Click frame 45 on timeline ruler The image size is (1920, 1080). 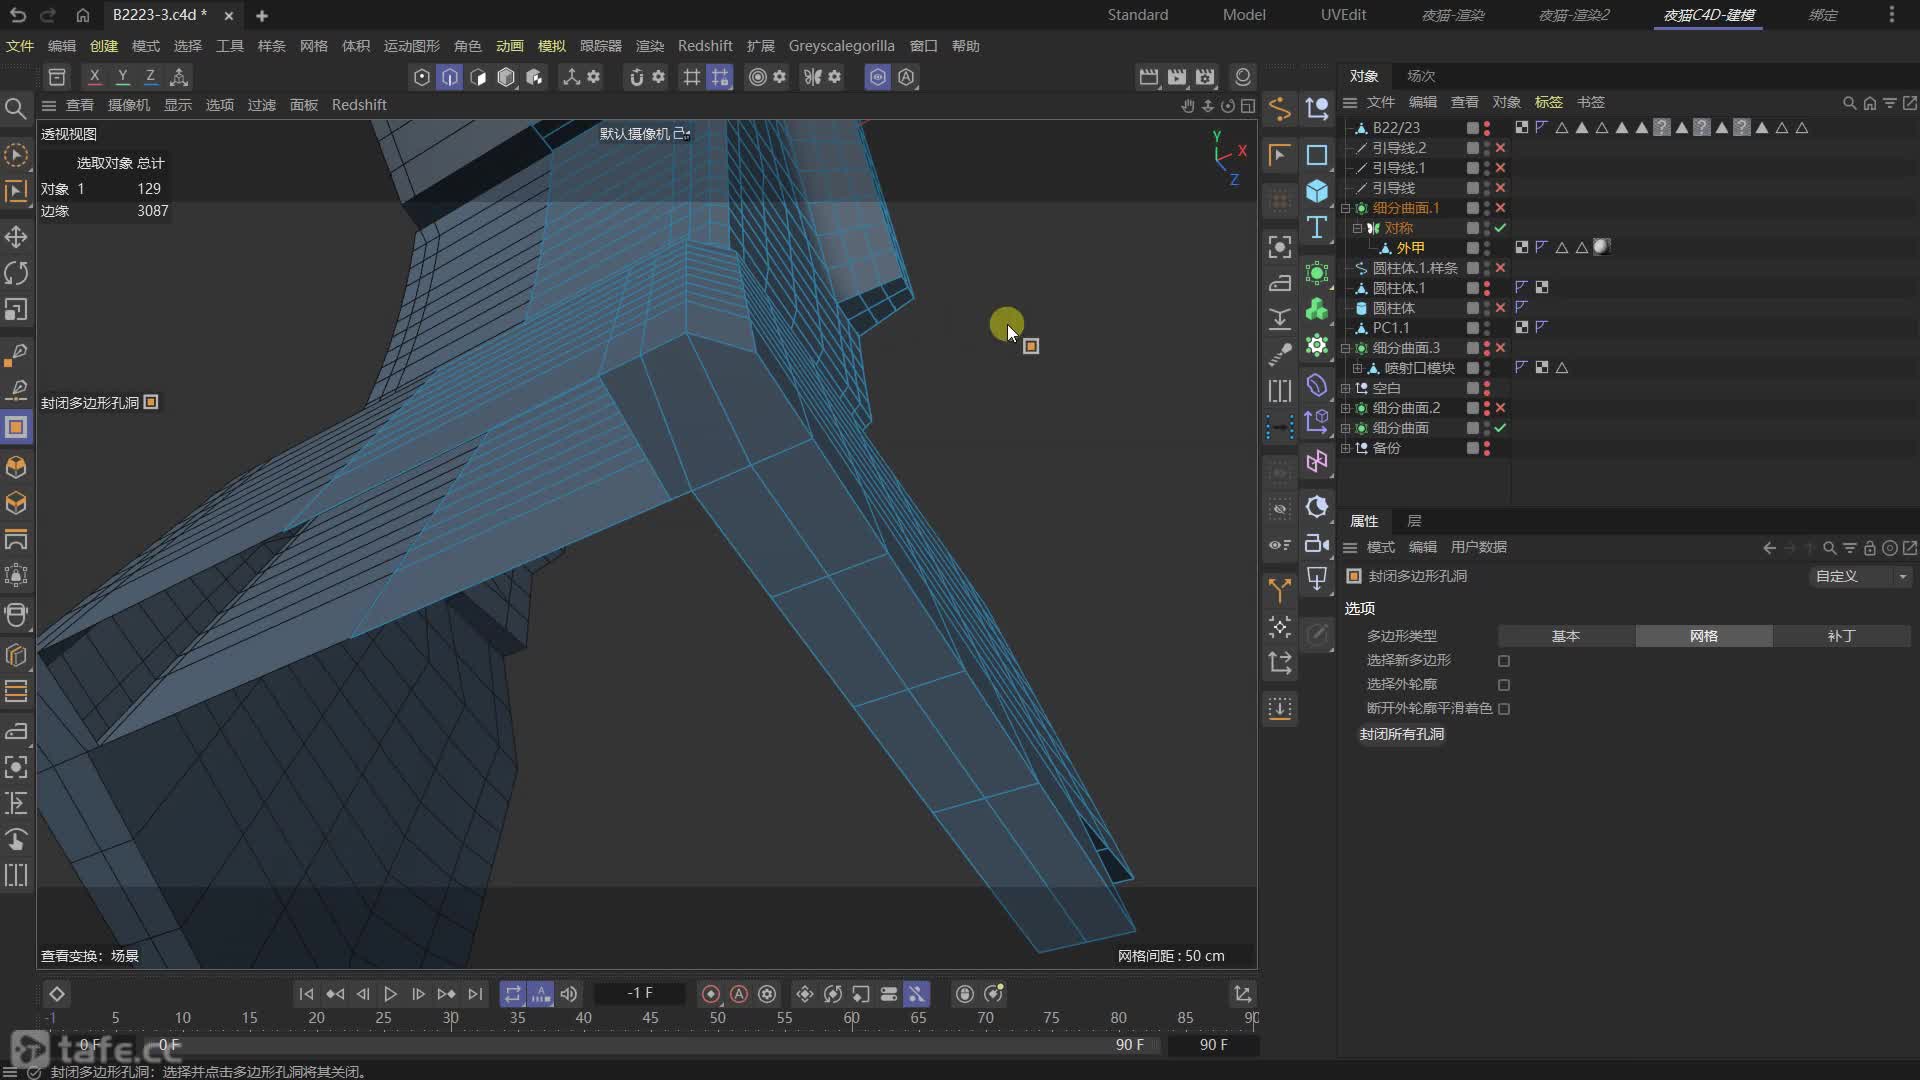point(650,1018)
